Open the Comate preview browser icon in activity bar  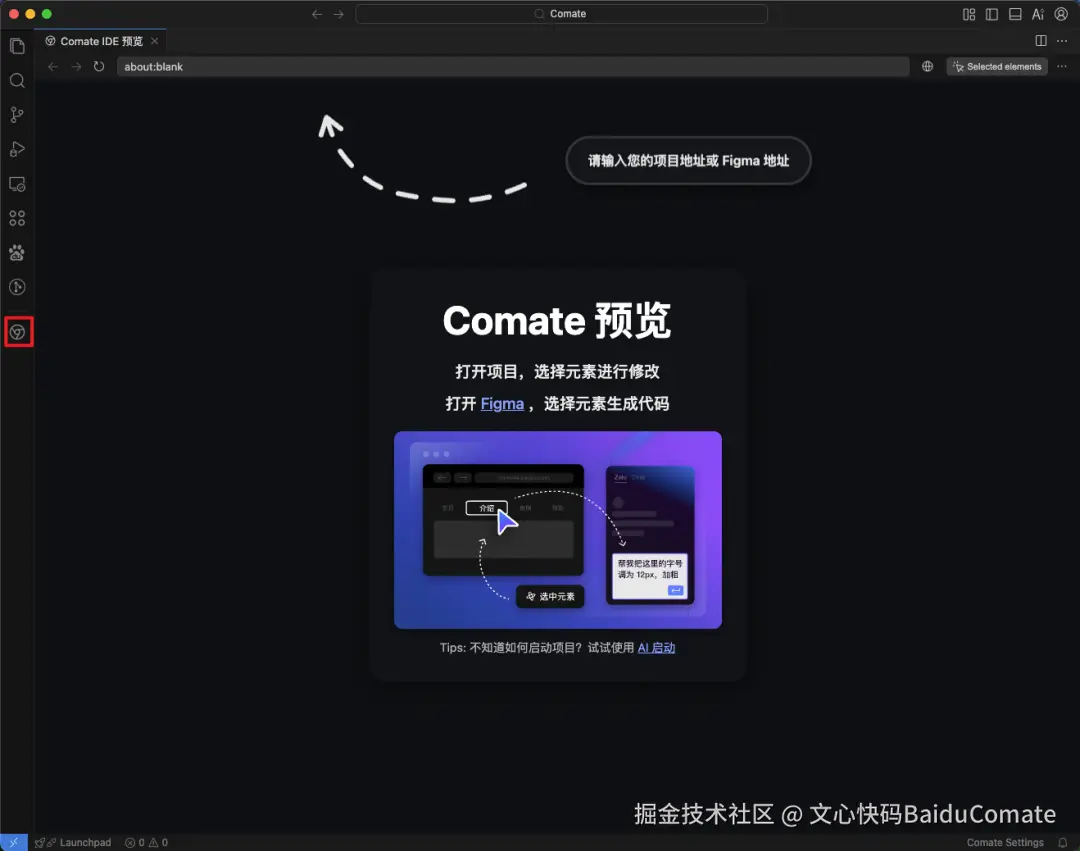(x=18, y=333)
